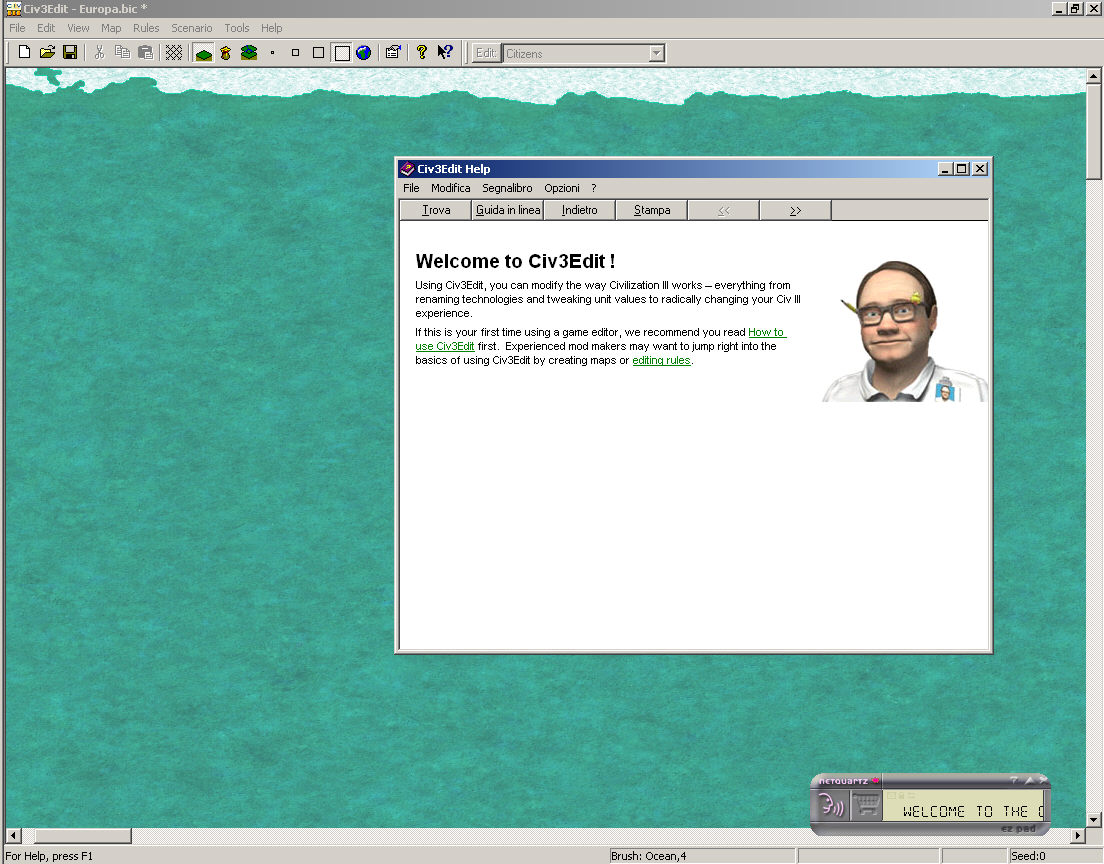This screenshot has height=864, width=1104.
Task: Open the Scenario menu
Action: pos(192,28)
